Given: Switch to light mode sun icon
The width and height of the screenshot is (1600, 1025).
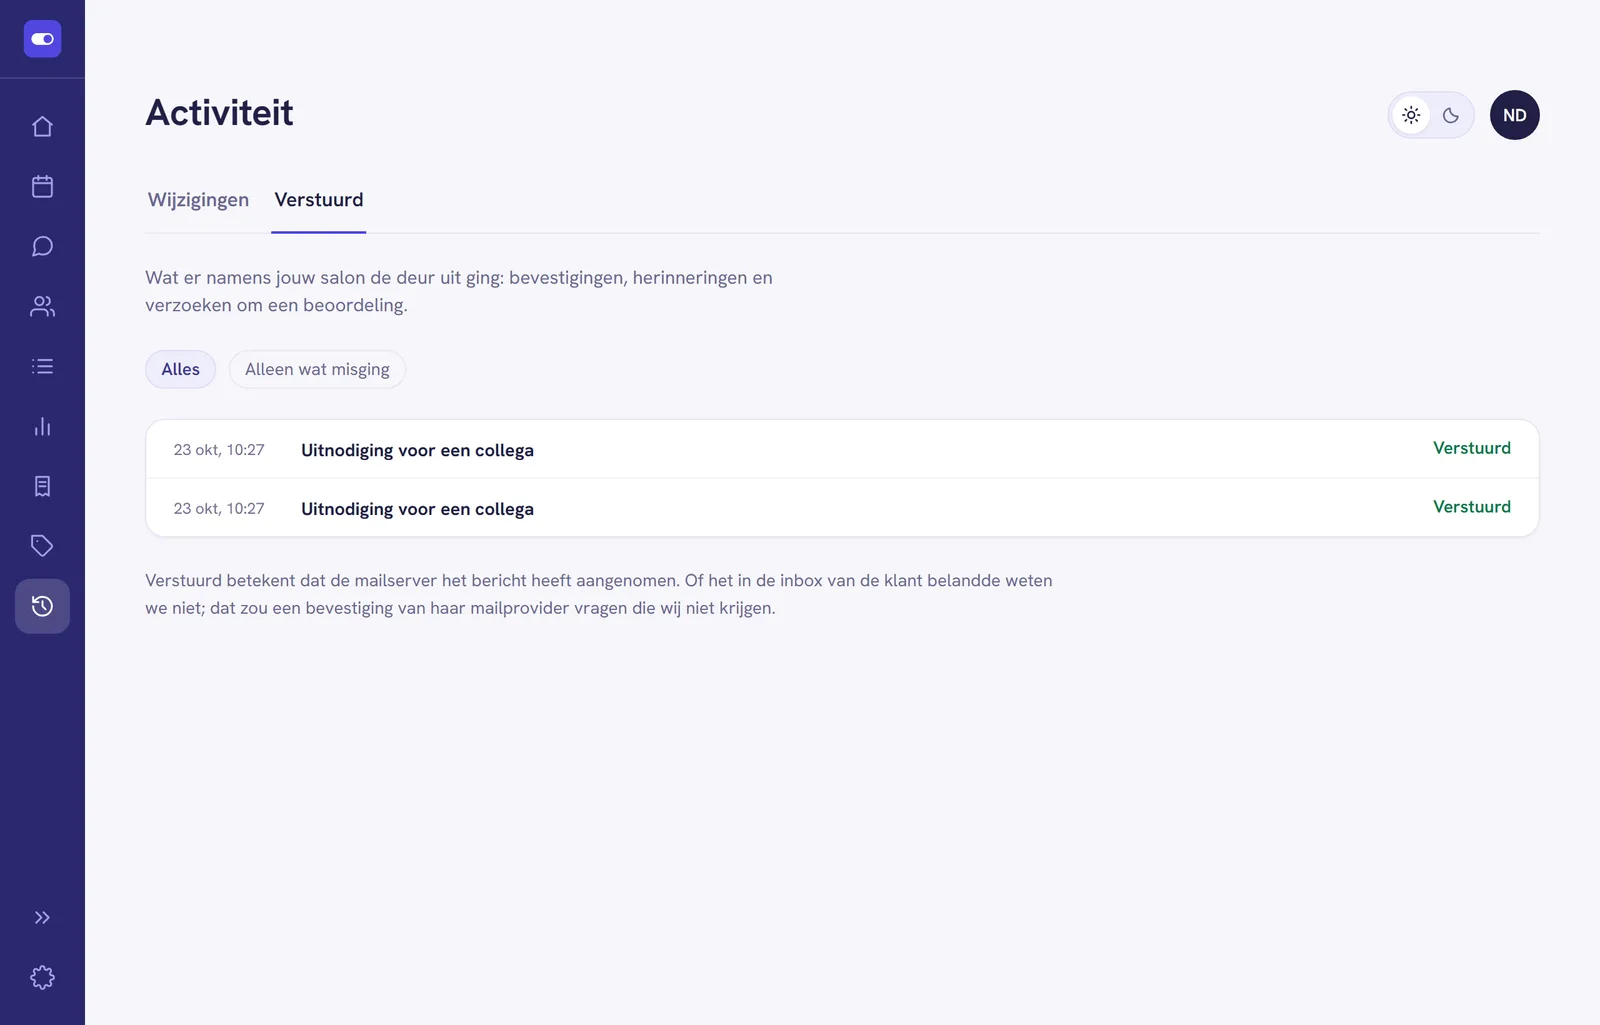Looking at the screenshot, I should [x=1411, y=115].
